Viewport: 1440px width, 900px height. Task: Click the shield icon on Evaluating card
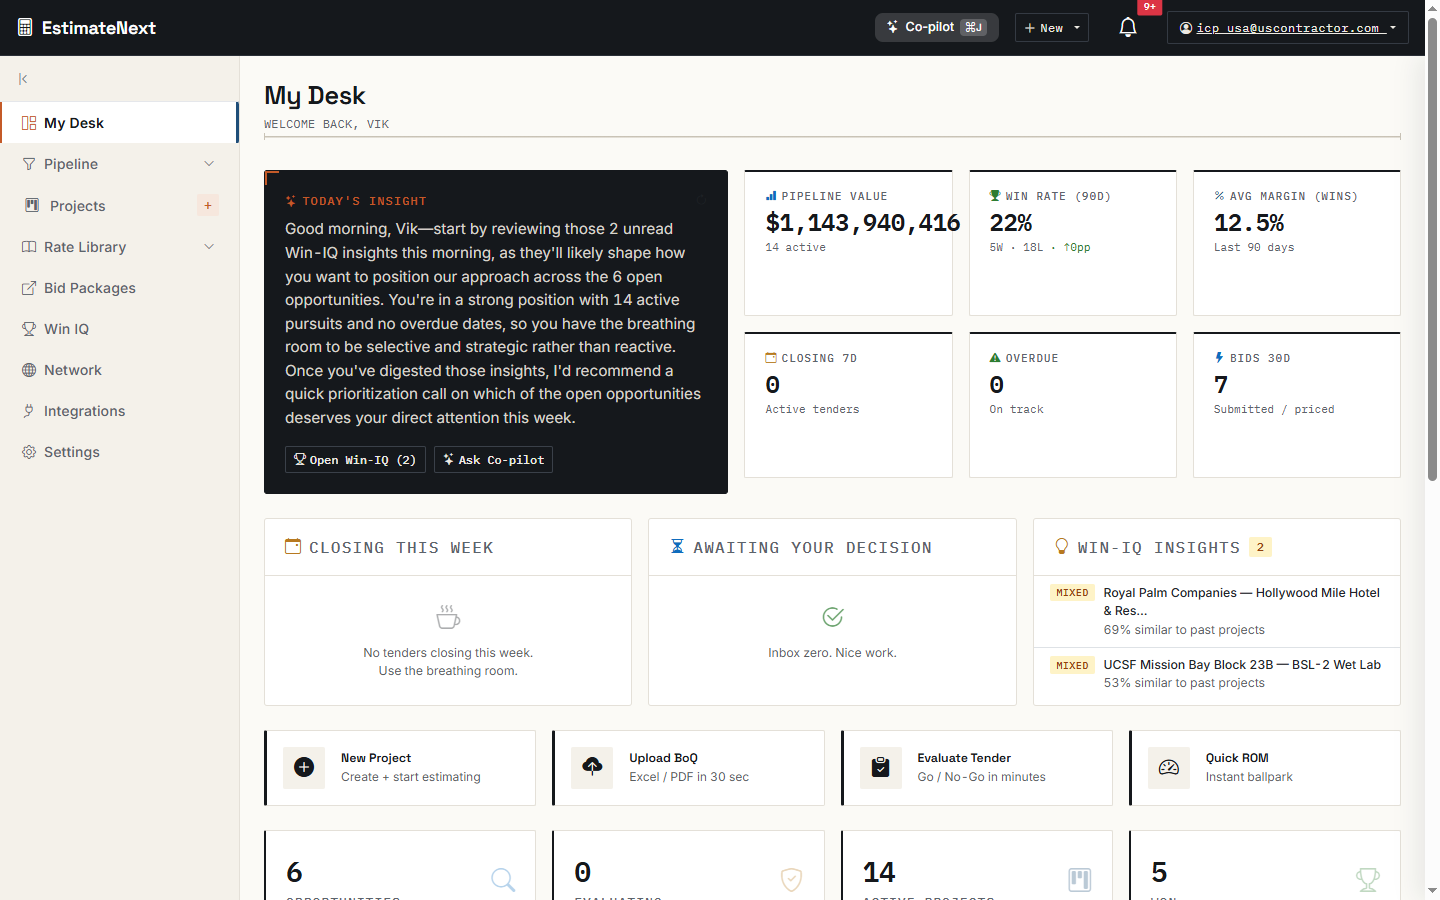[791, 879]
